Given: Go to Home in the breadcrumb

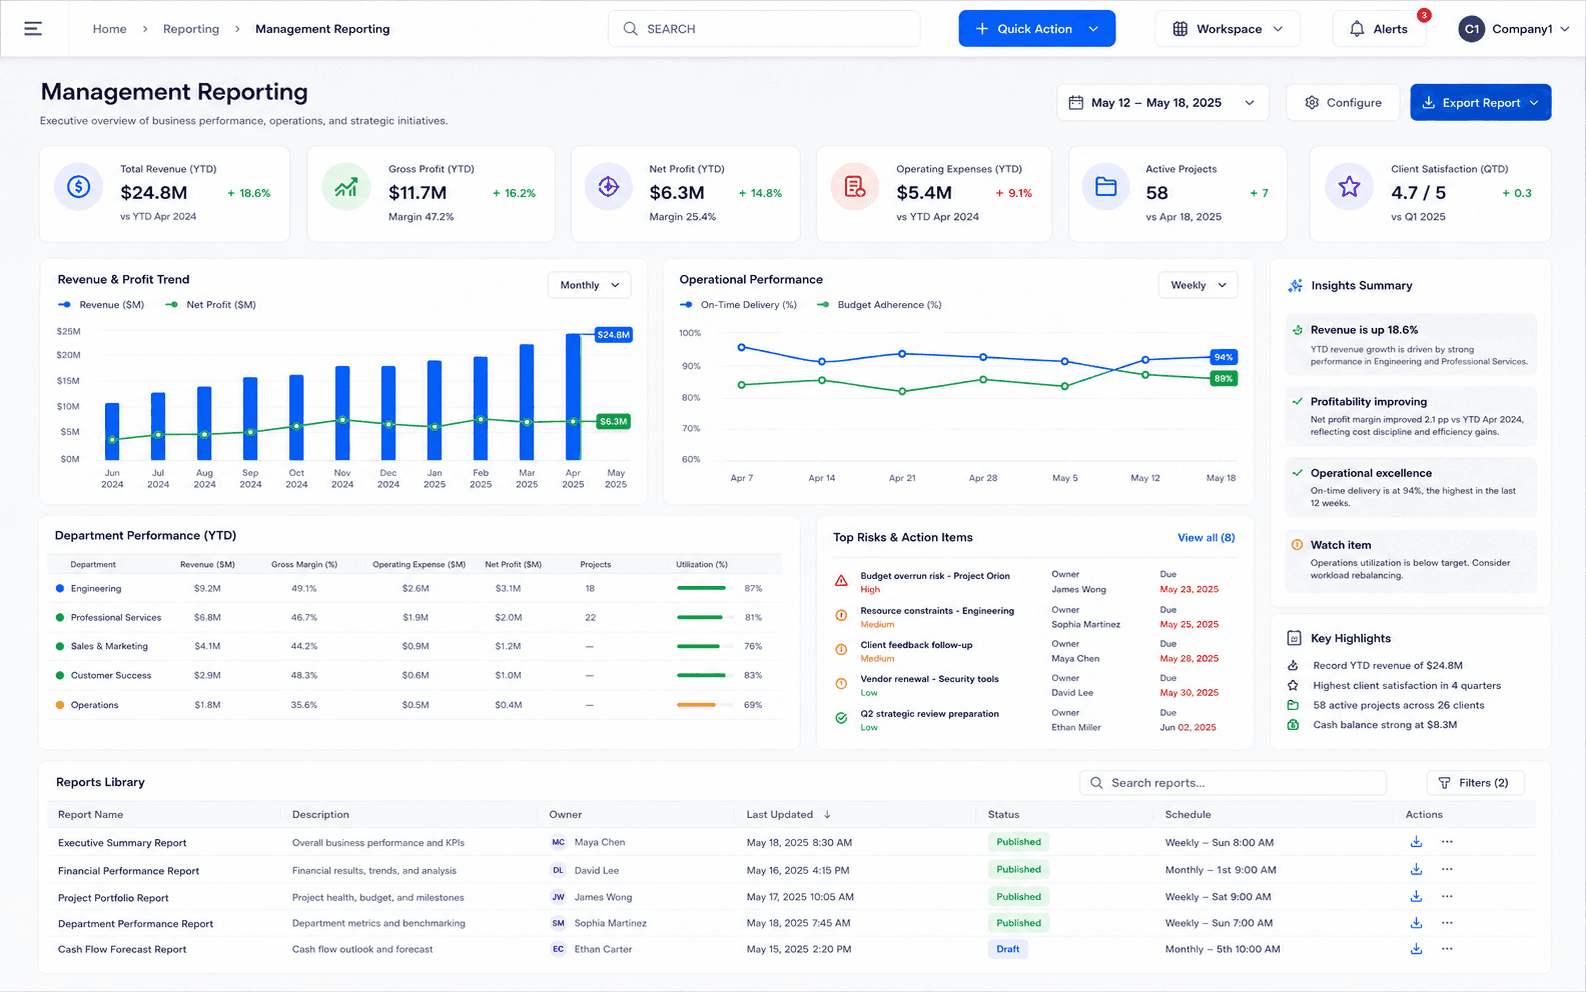Looking at the screenshot, I should tap(109, 29).
